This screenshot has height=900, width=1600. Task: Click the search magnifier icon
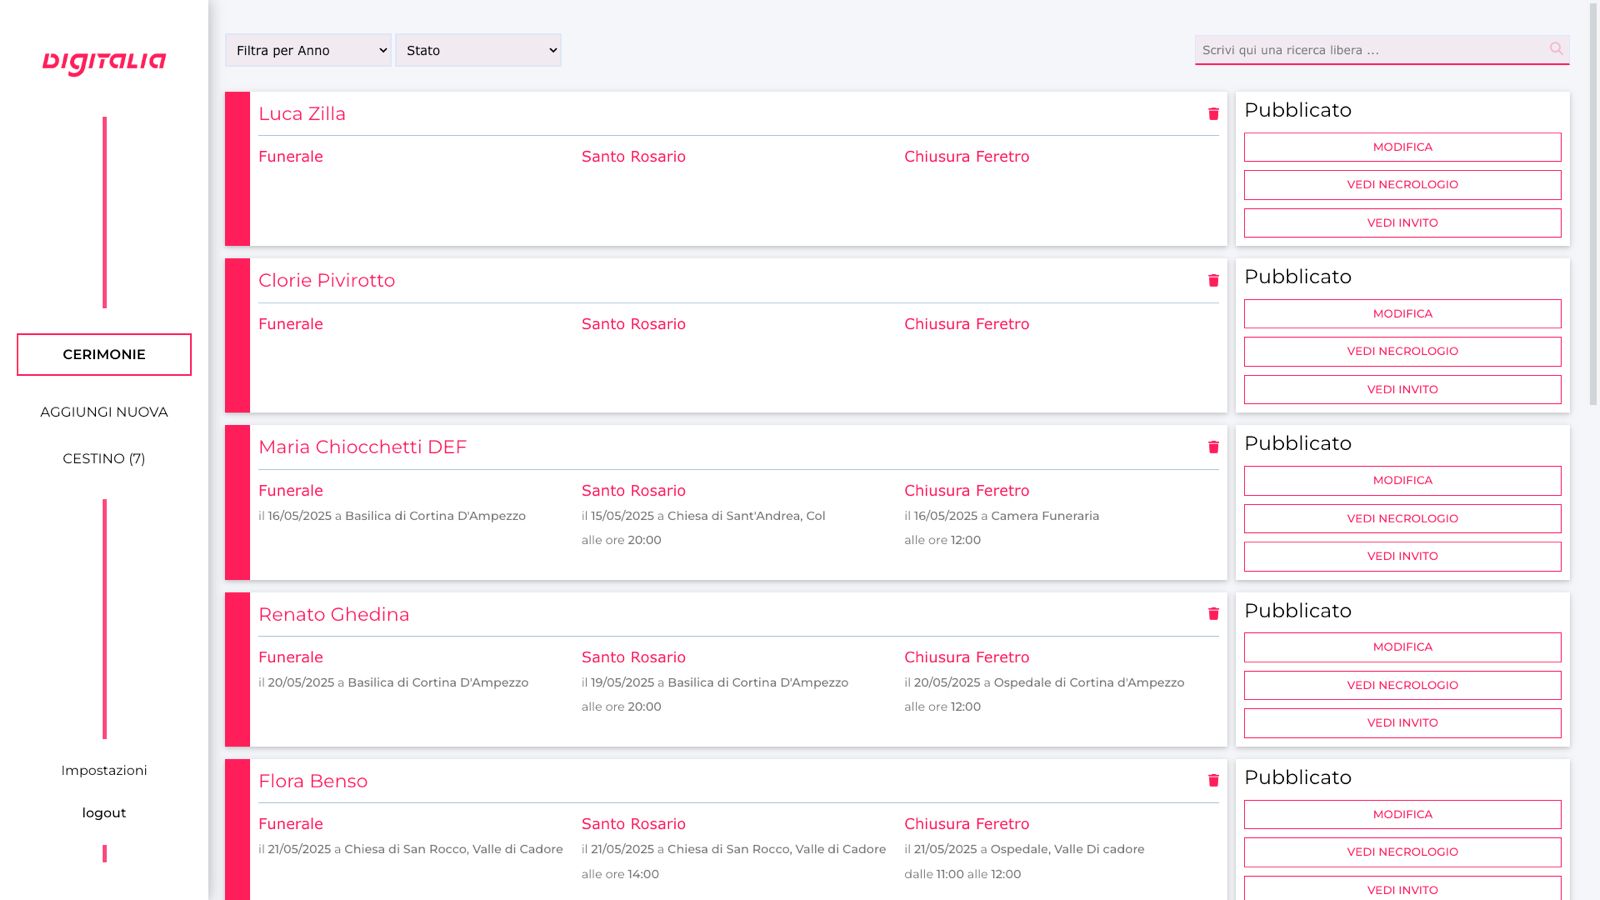[x=1556, y=49]
